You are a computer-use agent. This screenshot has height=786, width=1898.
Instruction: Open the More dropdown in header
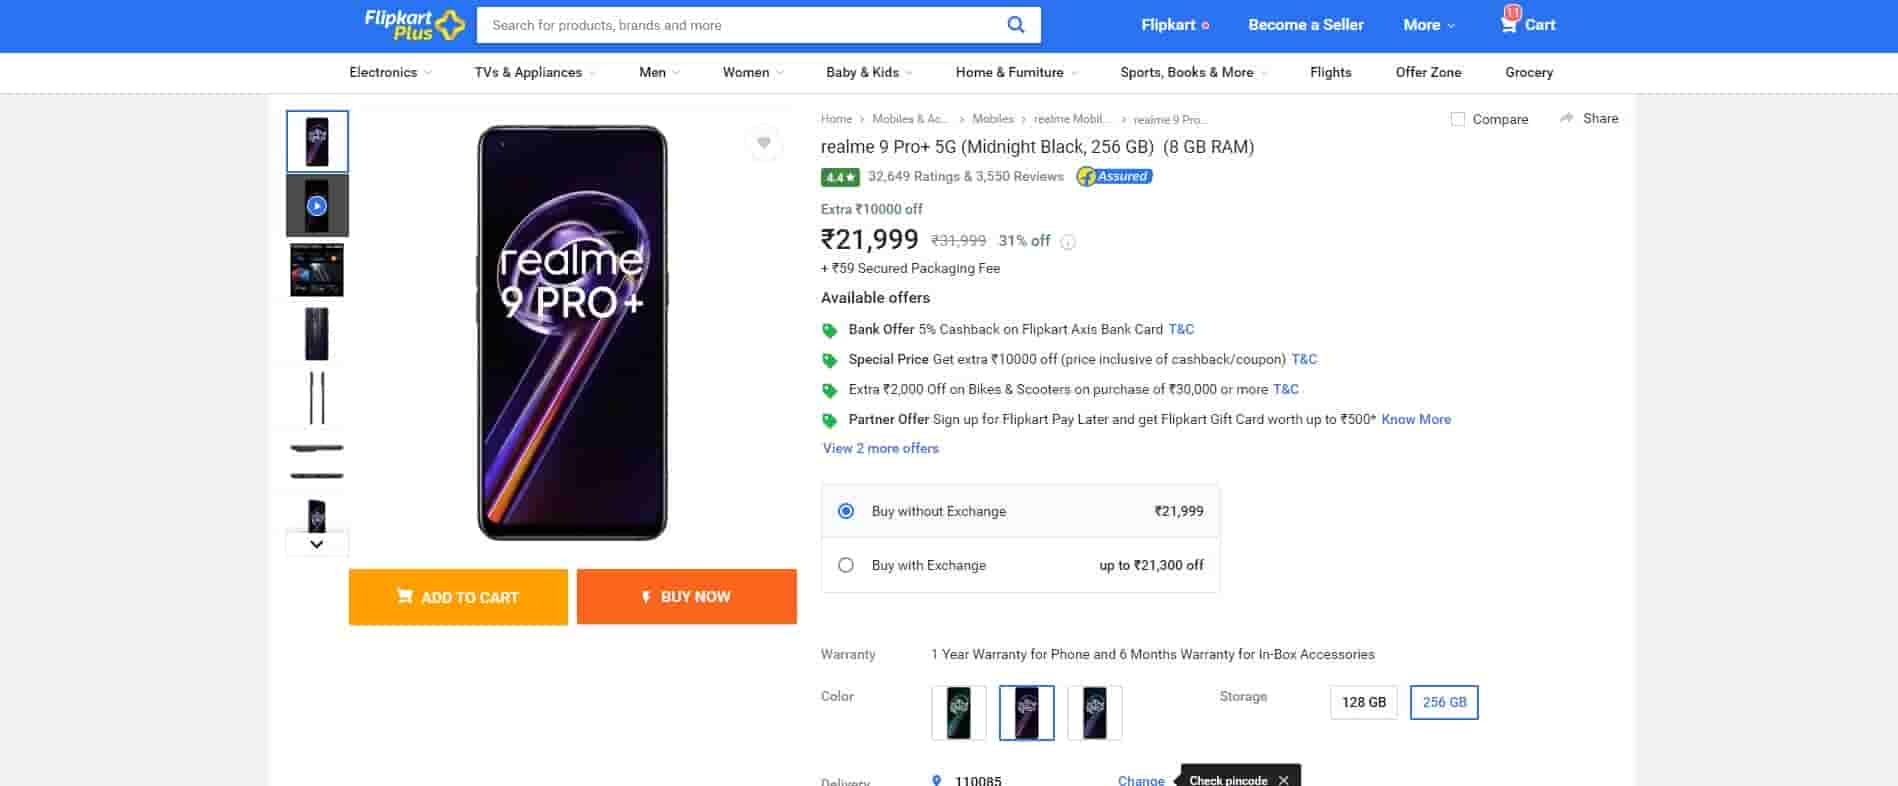[x=1428, y=25]
